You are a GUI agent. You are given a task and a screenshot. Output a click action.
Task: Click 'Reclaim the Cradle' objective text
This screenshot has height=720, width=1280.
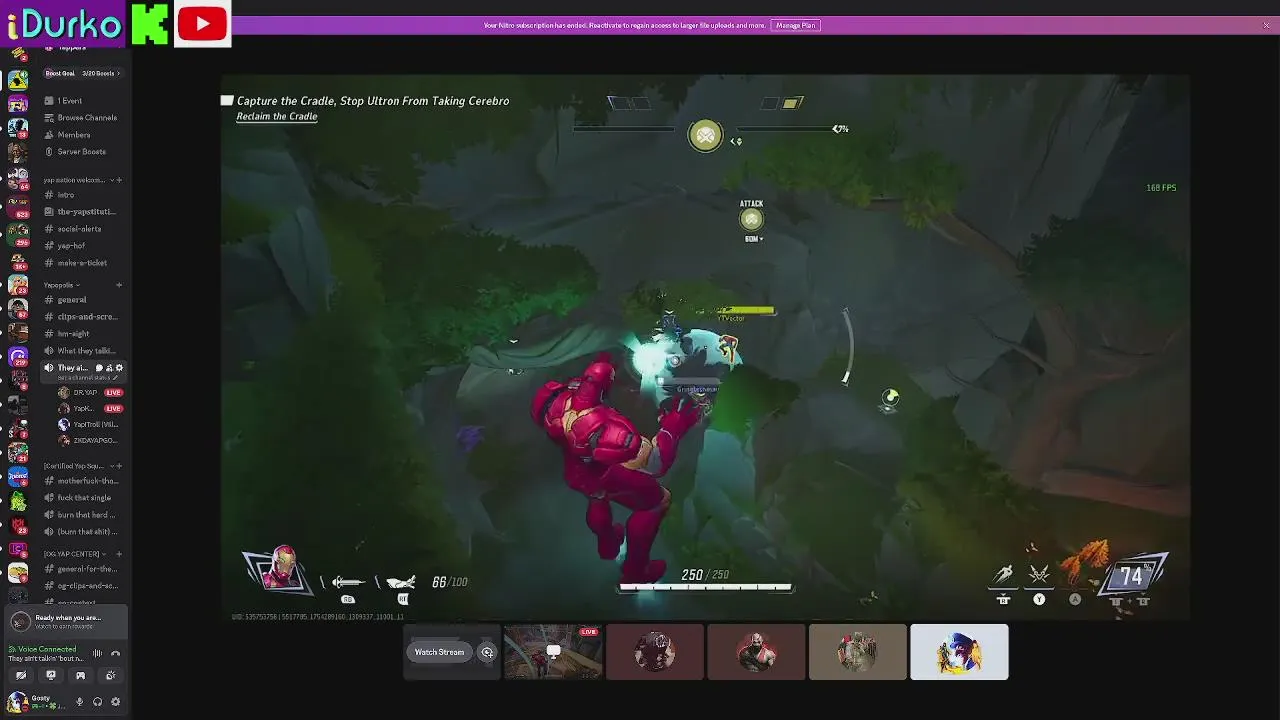pos(277,116)
